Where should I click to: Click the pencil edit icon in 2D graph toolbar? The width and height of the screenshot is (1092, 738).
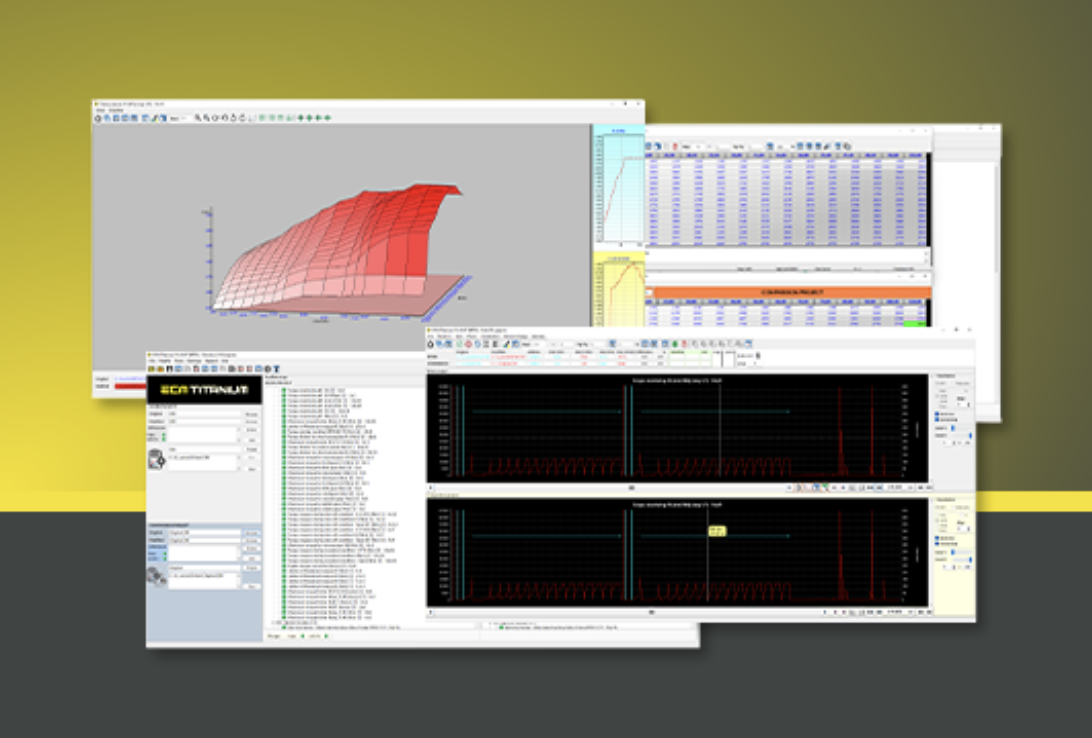pyautogui.click(x=506, y=343)
